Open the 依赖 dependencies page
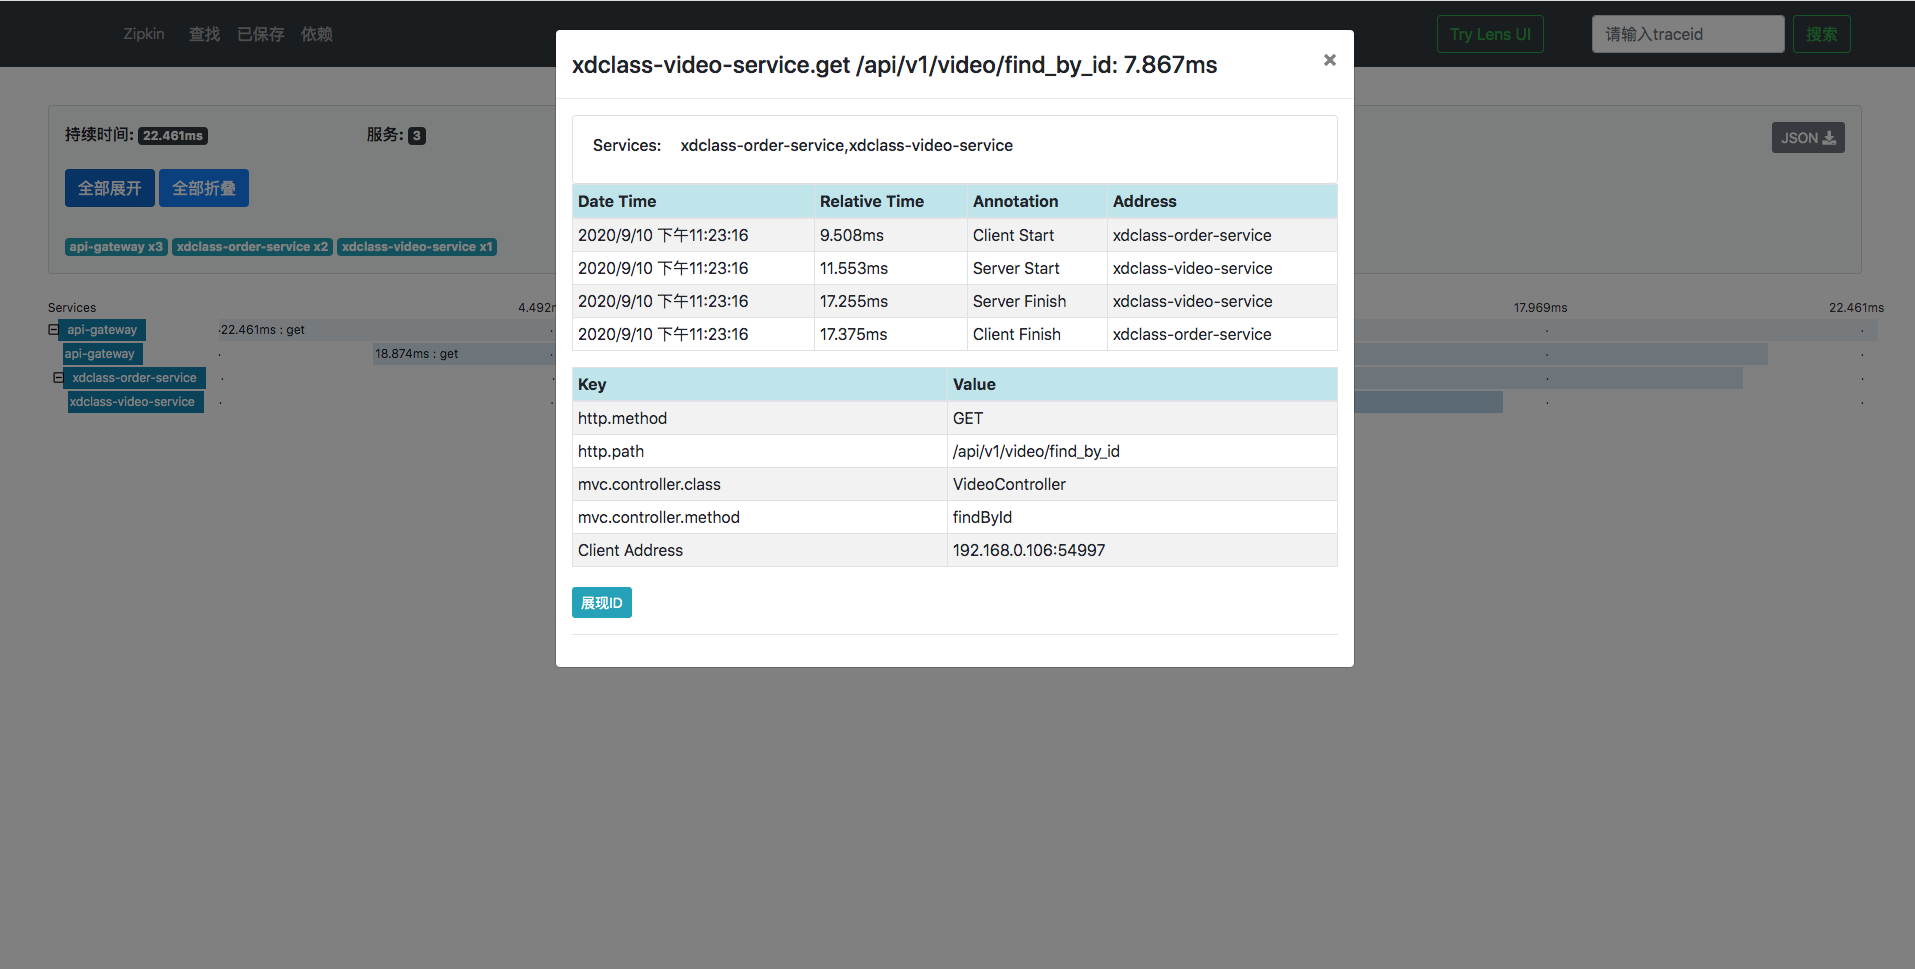 (317, 34)
